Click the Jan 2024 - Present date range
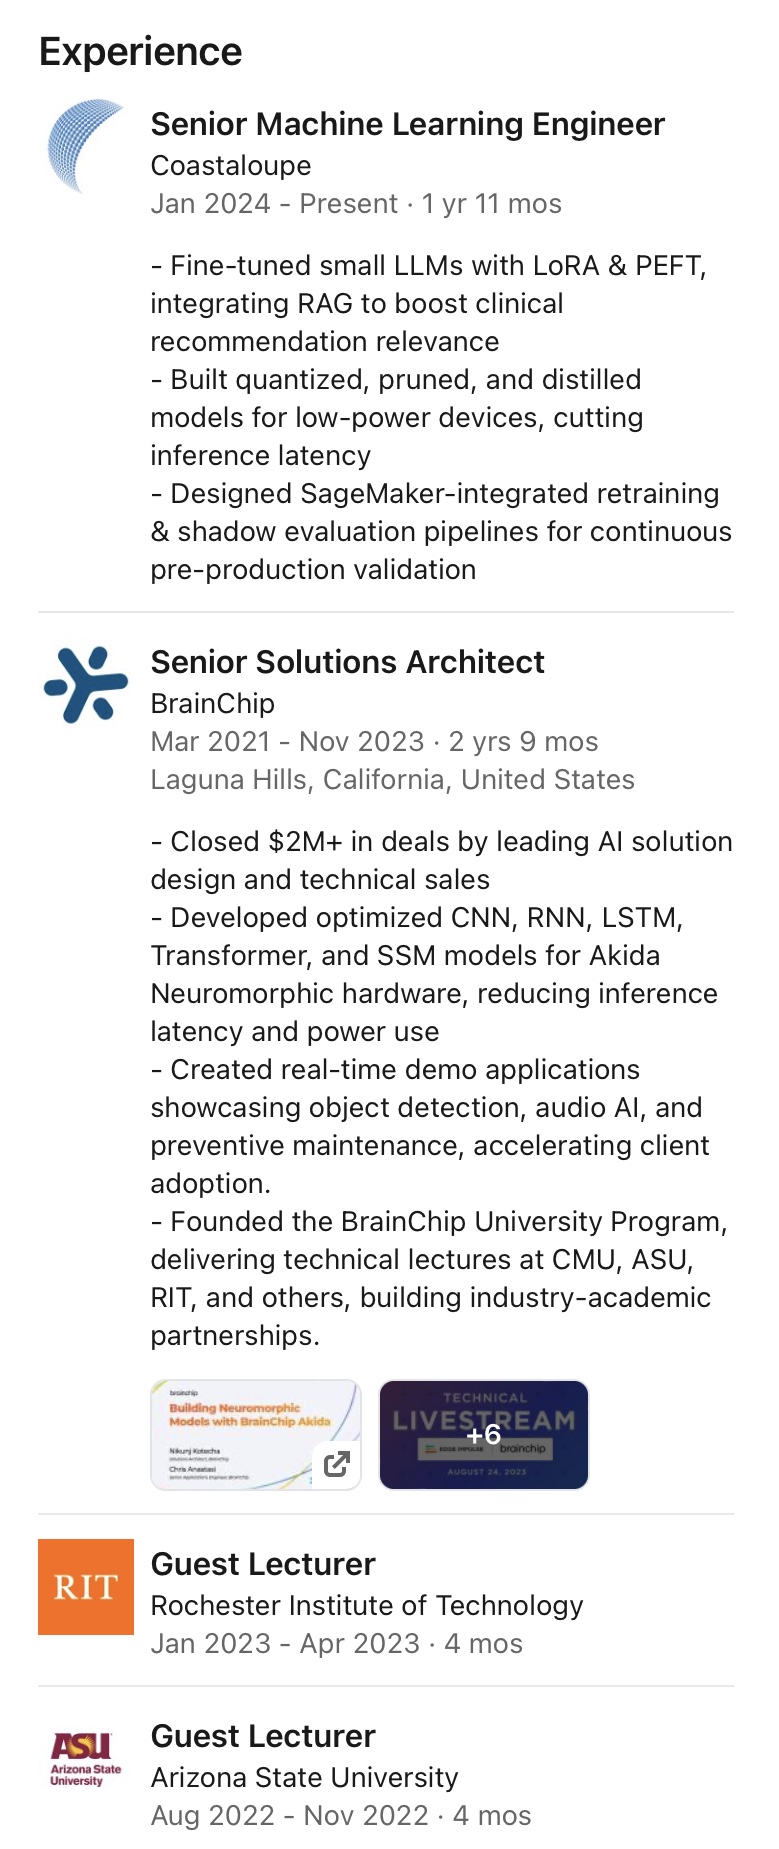 274,204
